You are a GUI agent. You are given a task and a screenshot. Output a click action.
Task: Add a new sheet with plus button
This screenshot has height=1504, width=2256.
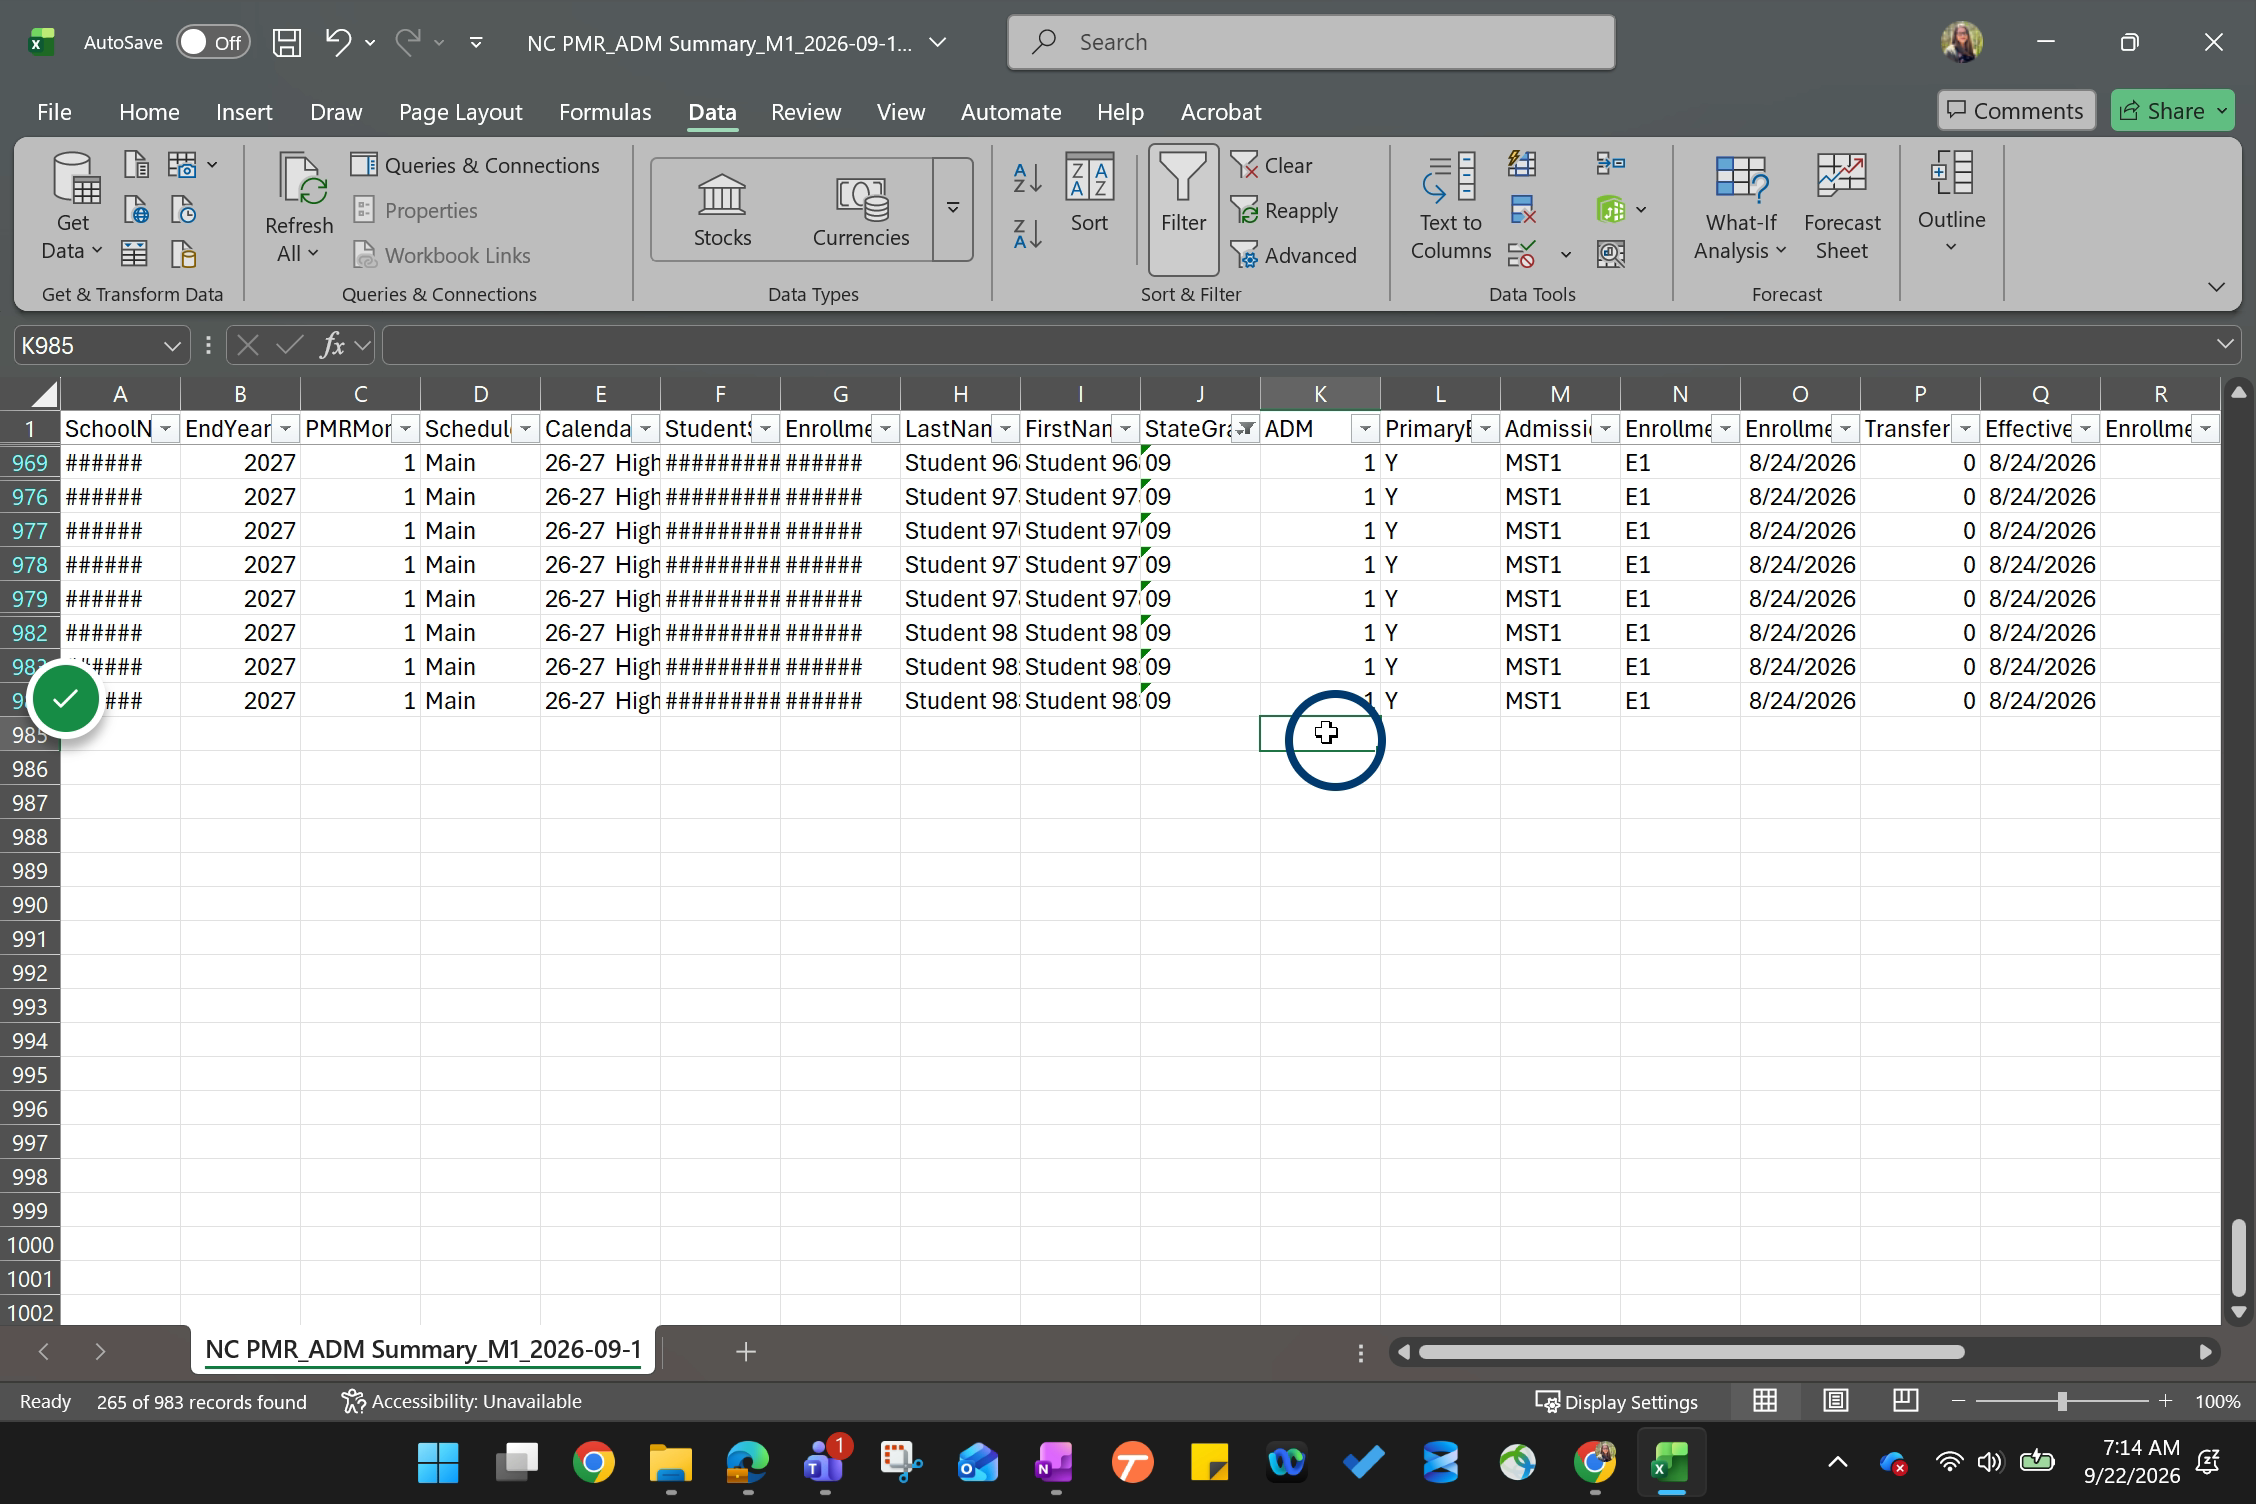(745, 1352)
